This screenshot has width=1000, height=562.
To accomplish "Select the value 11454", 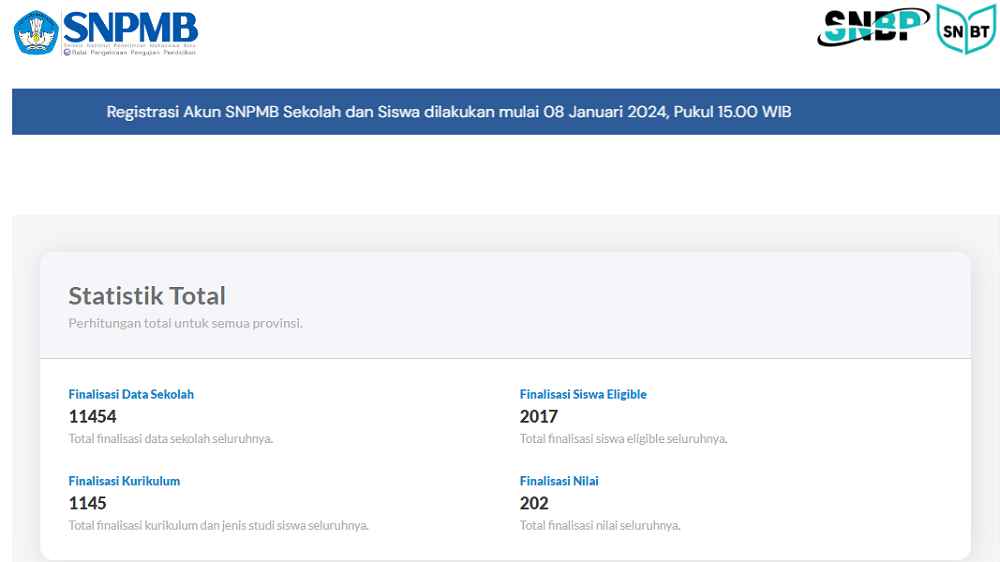I will click(x=92, y=417).
